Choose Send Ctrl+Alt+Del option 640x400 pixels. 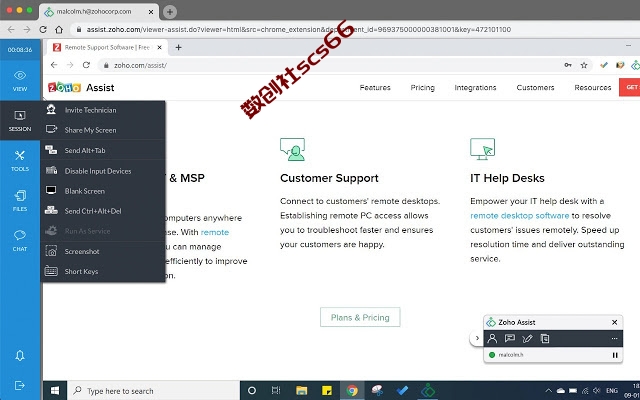[x=103, y=211]
